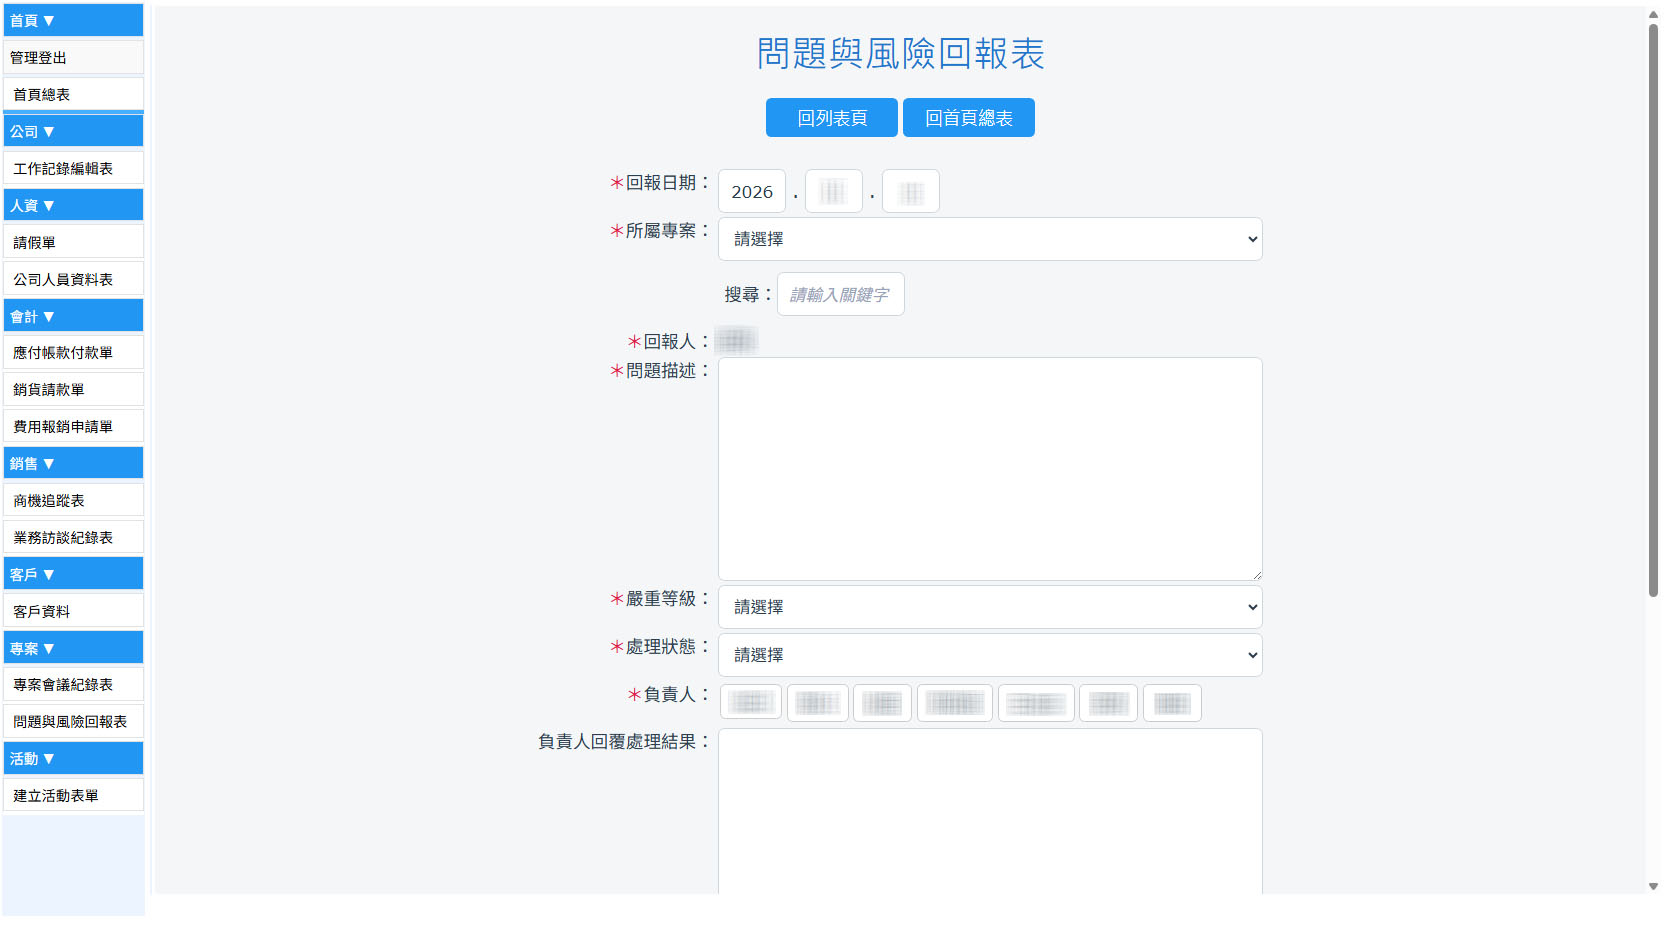Collapse the 銷售 sidebar section
The height and width of the screenshot is (937, 1667).
coord(73,463)
